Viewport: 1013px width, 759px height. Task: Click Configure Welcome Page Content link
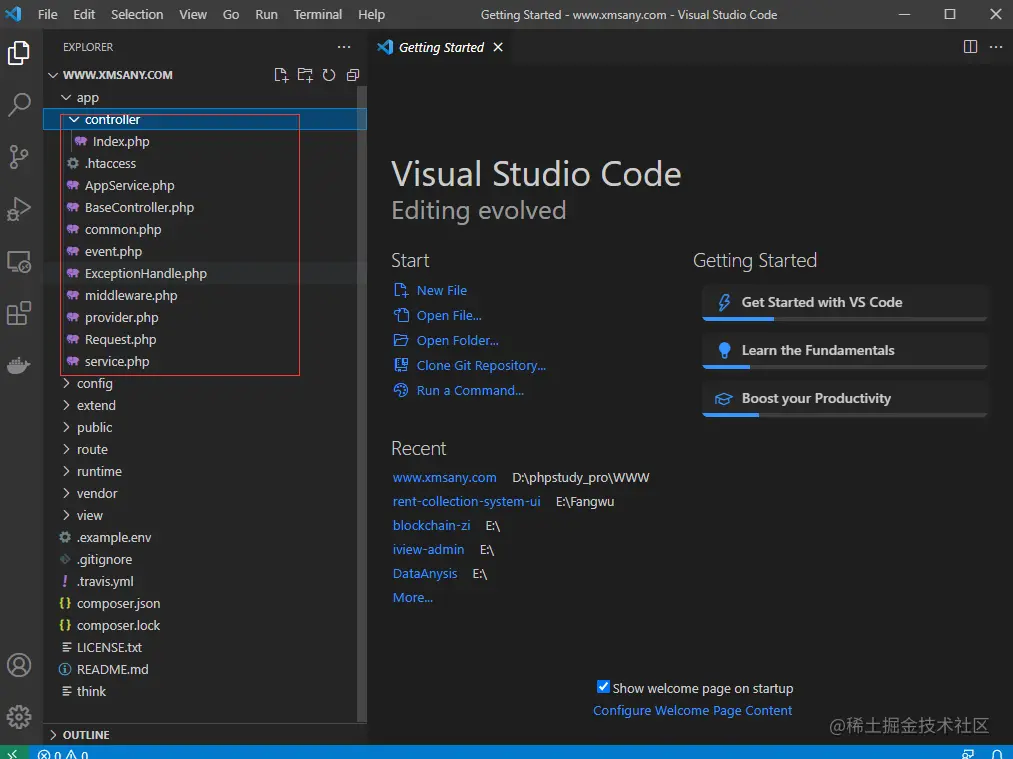click(693, 711)
